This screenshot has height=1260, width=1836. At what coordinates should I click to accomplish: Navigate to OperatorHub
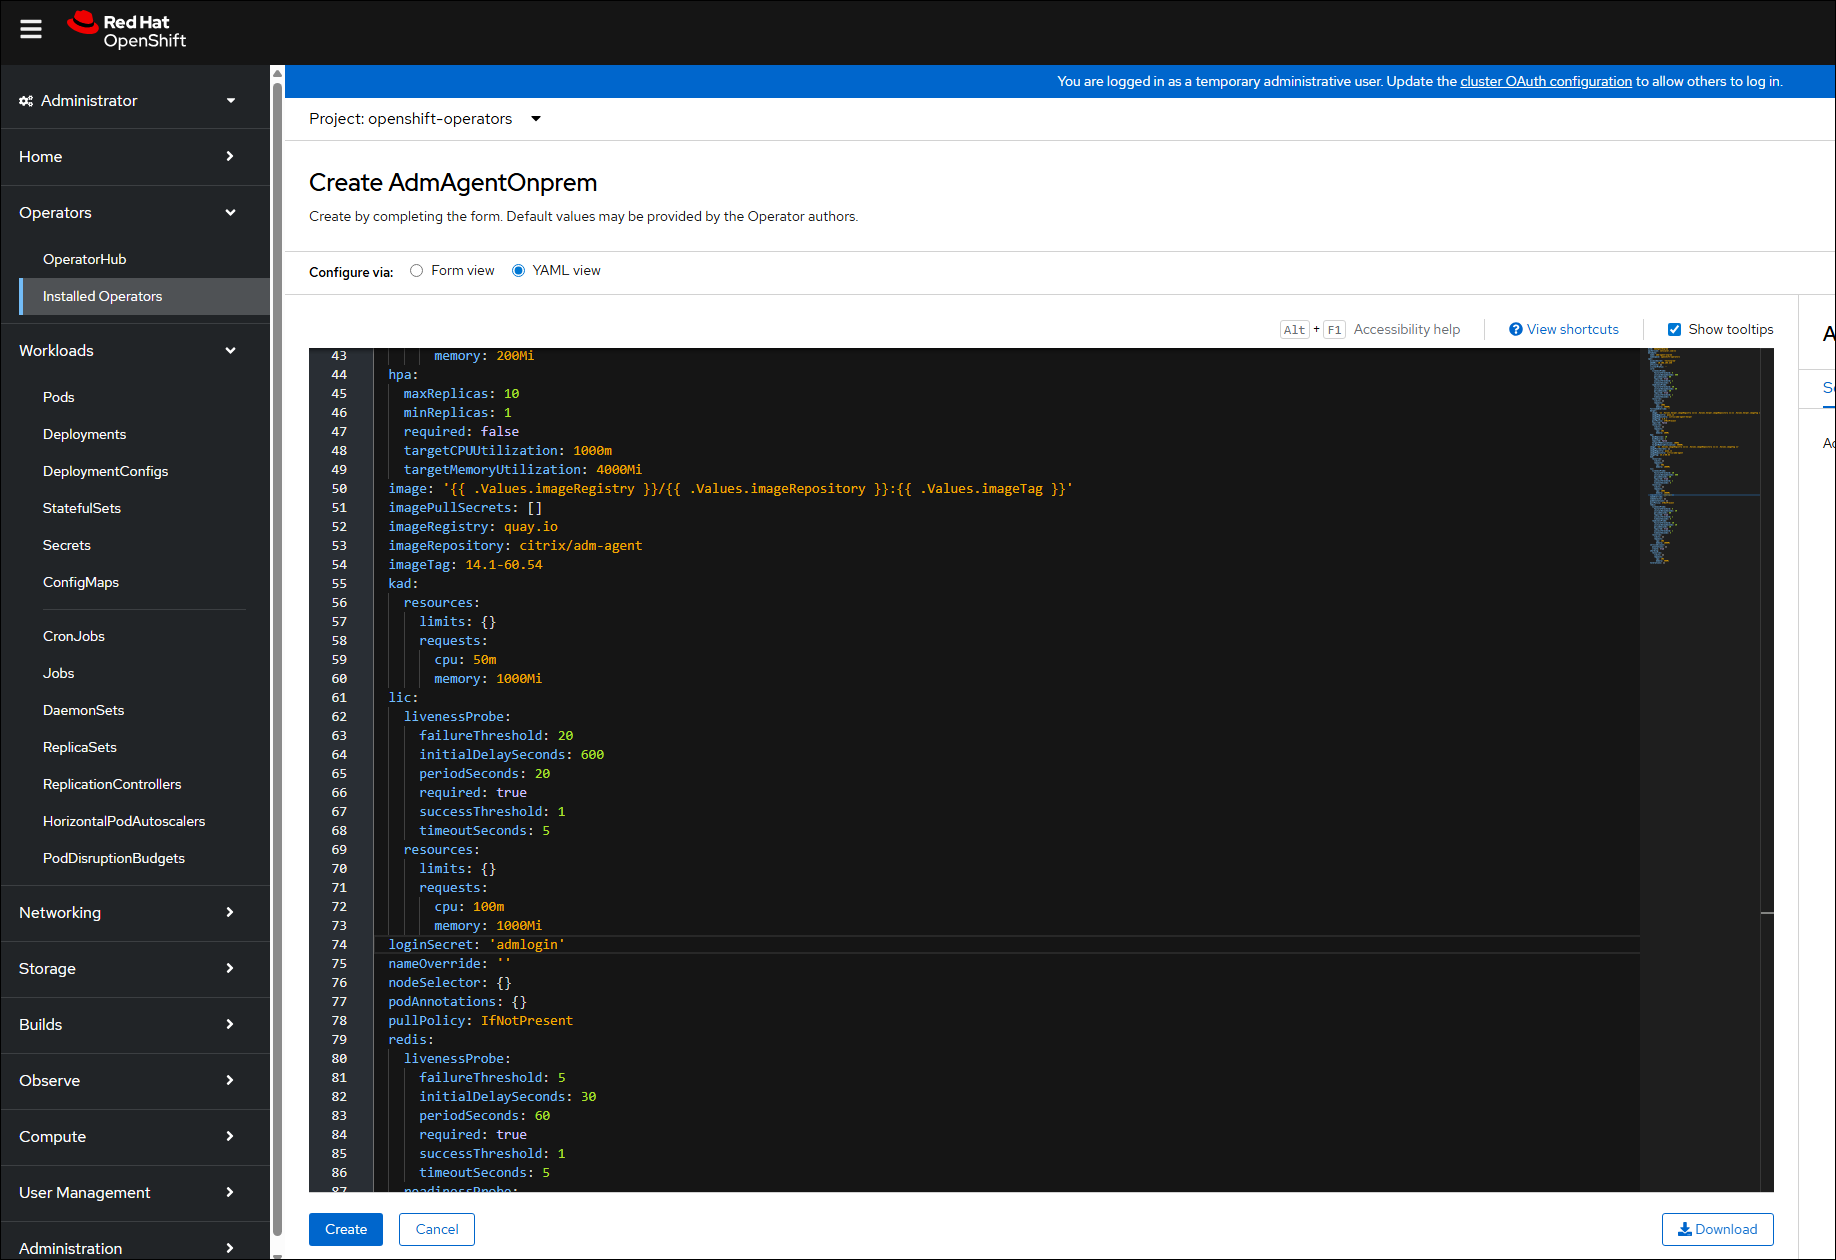tap(85, 259)
